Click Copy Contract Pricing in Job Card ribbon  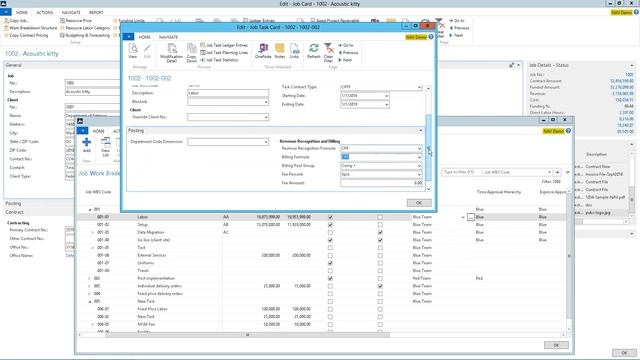(26, 35)
